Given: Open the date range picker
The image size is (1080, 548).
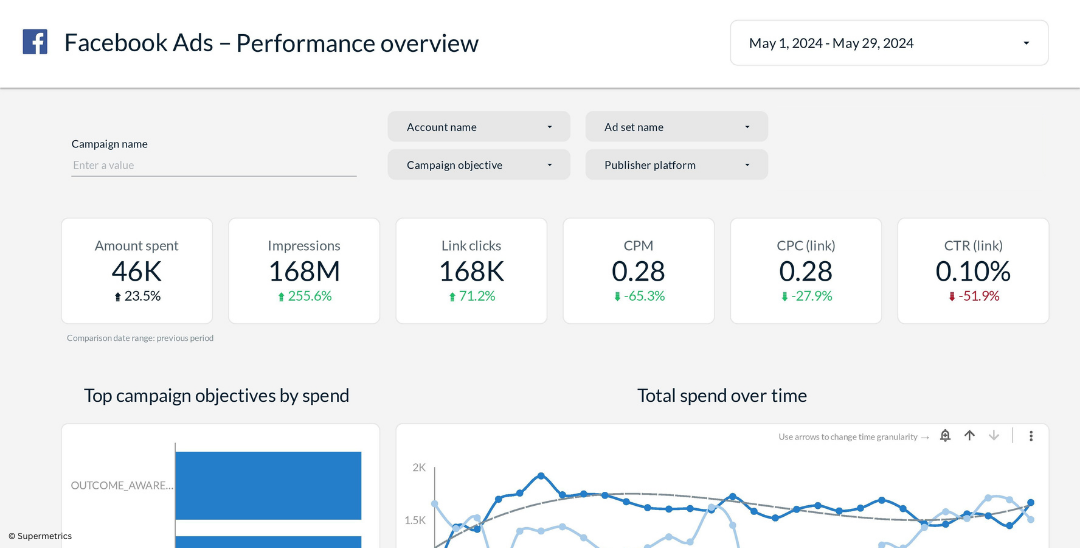Looking at the screenshot, I should (888, 43).
